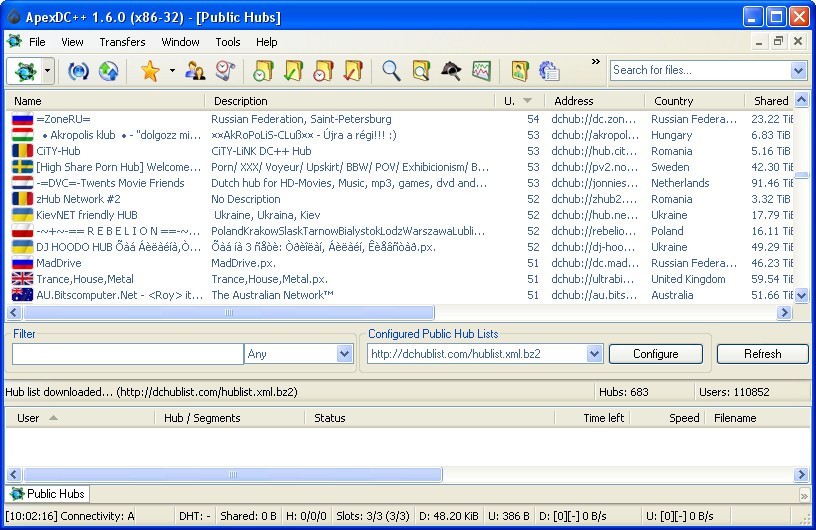Click the Australian flag beside AU.Bitscomputer.Net

(x=22, y=295)
